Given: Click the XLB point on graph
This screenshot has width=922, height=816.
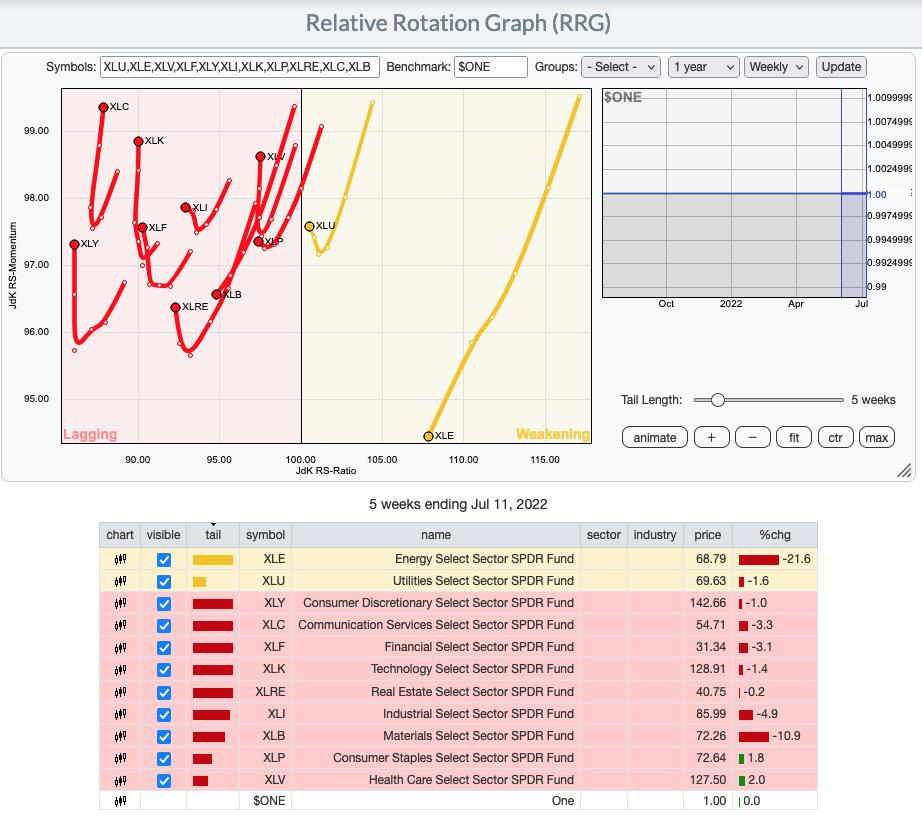Looking at the screenshot, I should (x=216, y=295).
